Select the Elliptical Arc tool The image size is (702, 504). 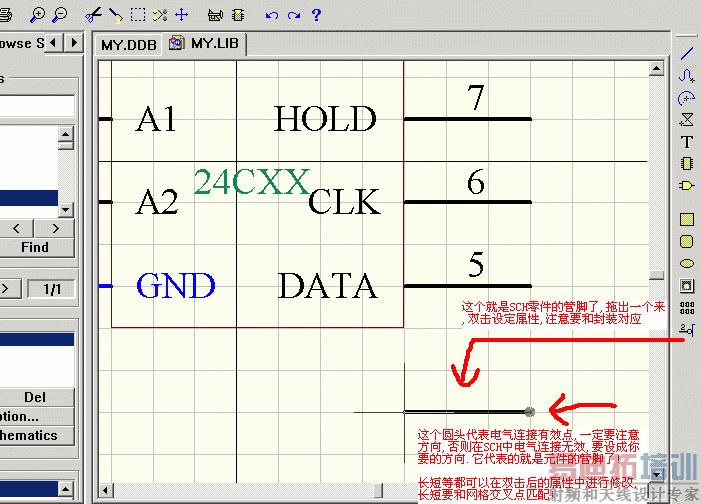pyautogui.click(x=686, y=98)
